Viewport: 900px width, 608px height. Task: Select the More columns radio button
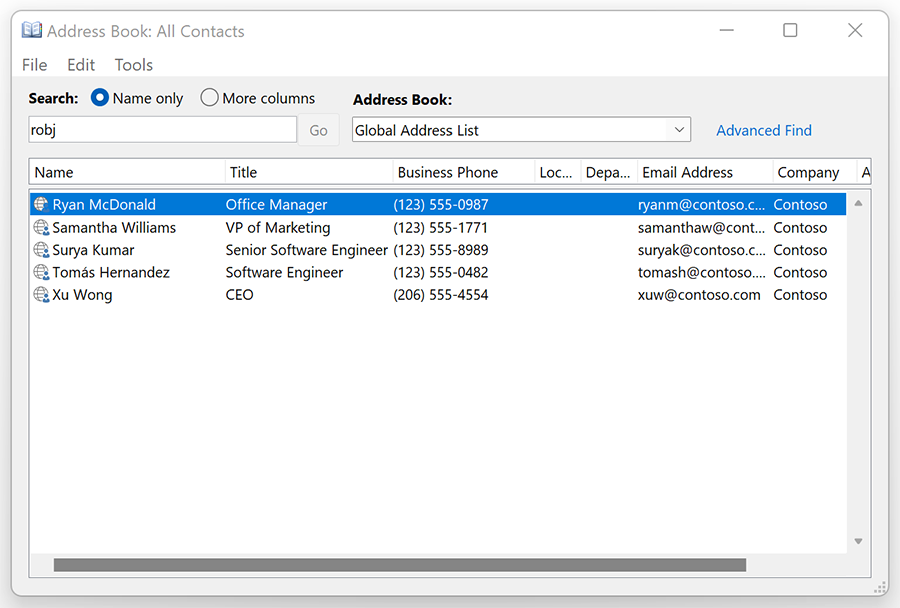[x=209, y=98]
